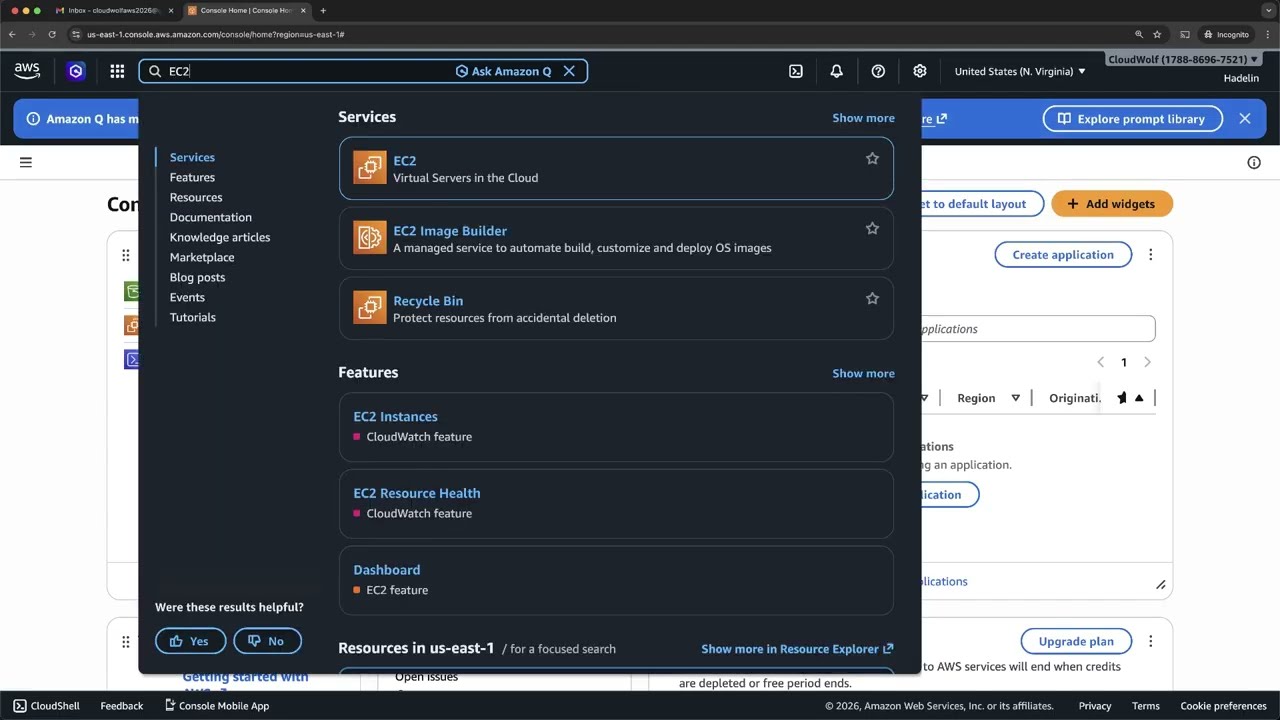
Task: Select Features in search categories
Action: pyautogui.click(x=192, y=177)
